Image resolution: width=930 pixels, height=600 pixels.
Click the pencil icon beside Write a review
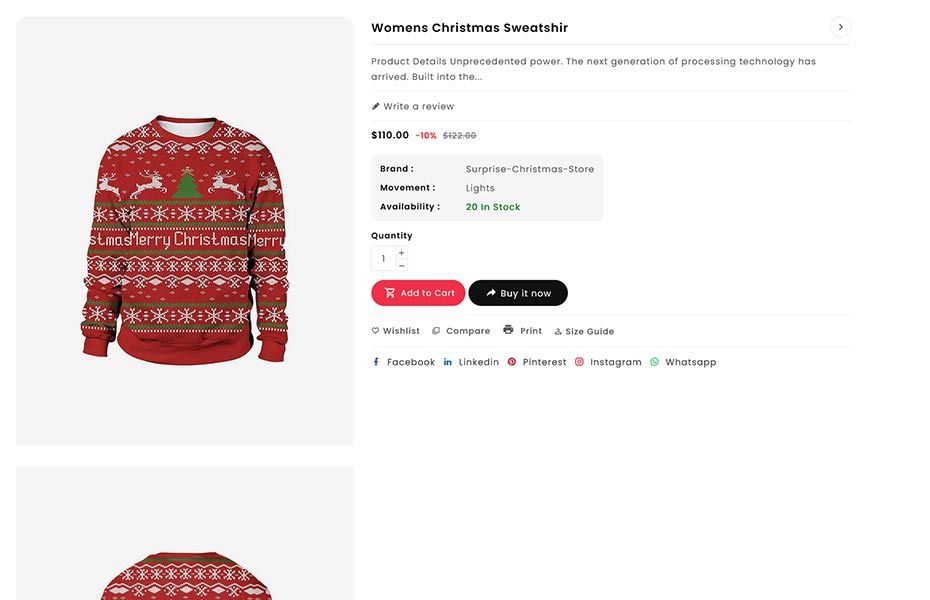point(376,106)
